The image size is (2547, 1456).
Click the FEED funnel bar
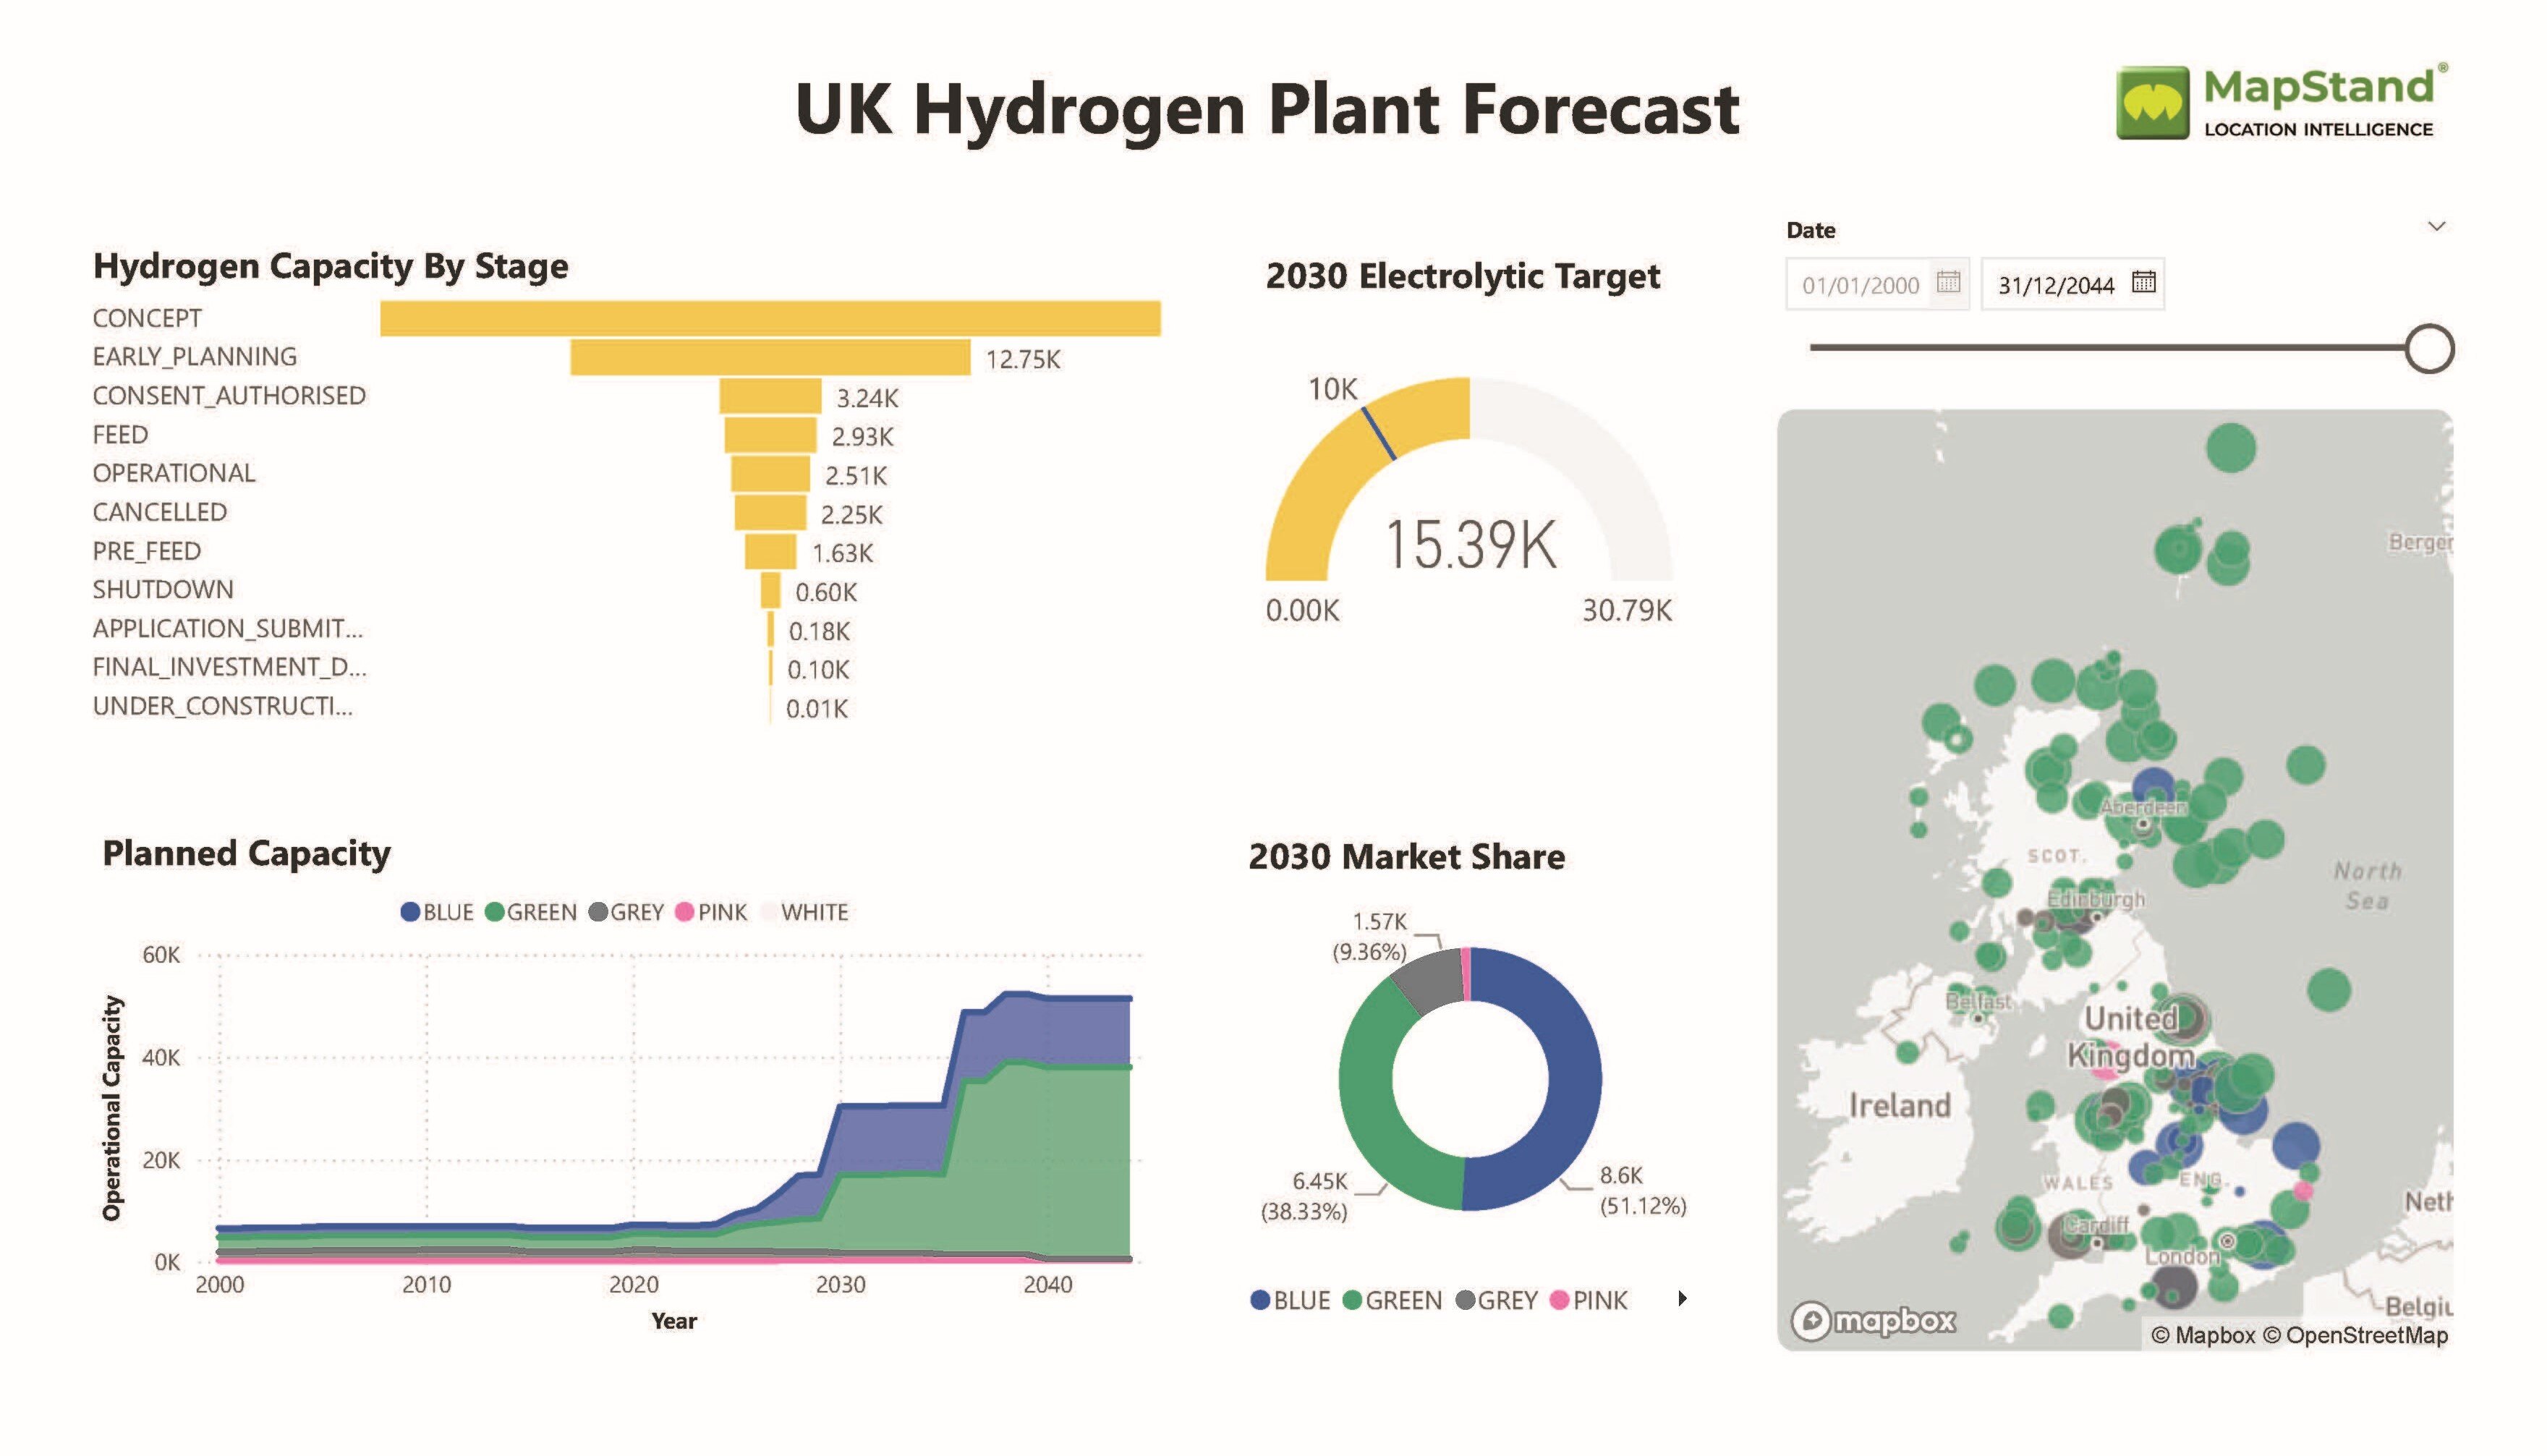(770, 435)
